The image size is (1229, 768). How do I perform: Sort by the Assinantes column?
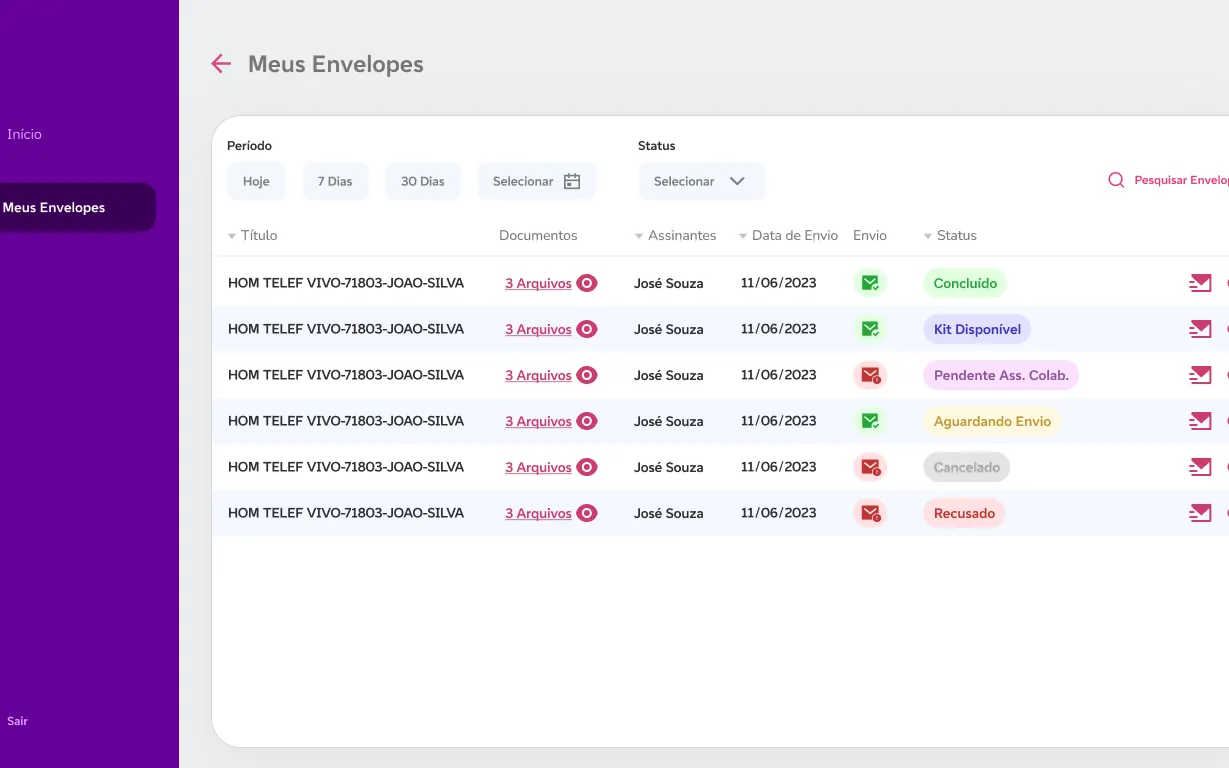pyautogui.click(x=675, y=236)
